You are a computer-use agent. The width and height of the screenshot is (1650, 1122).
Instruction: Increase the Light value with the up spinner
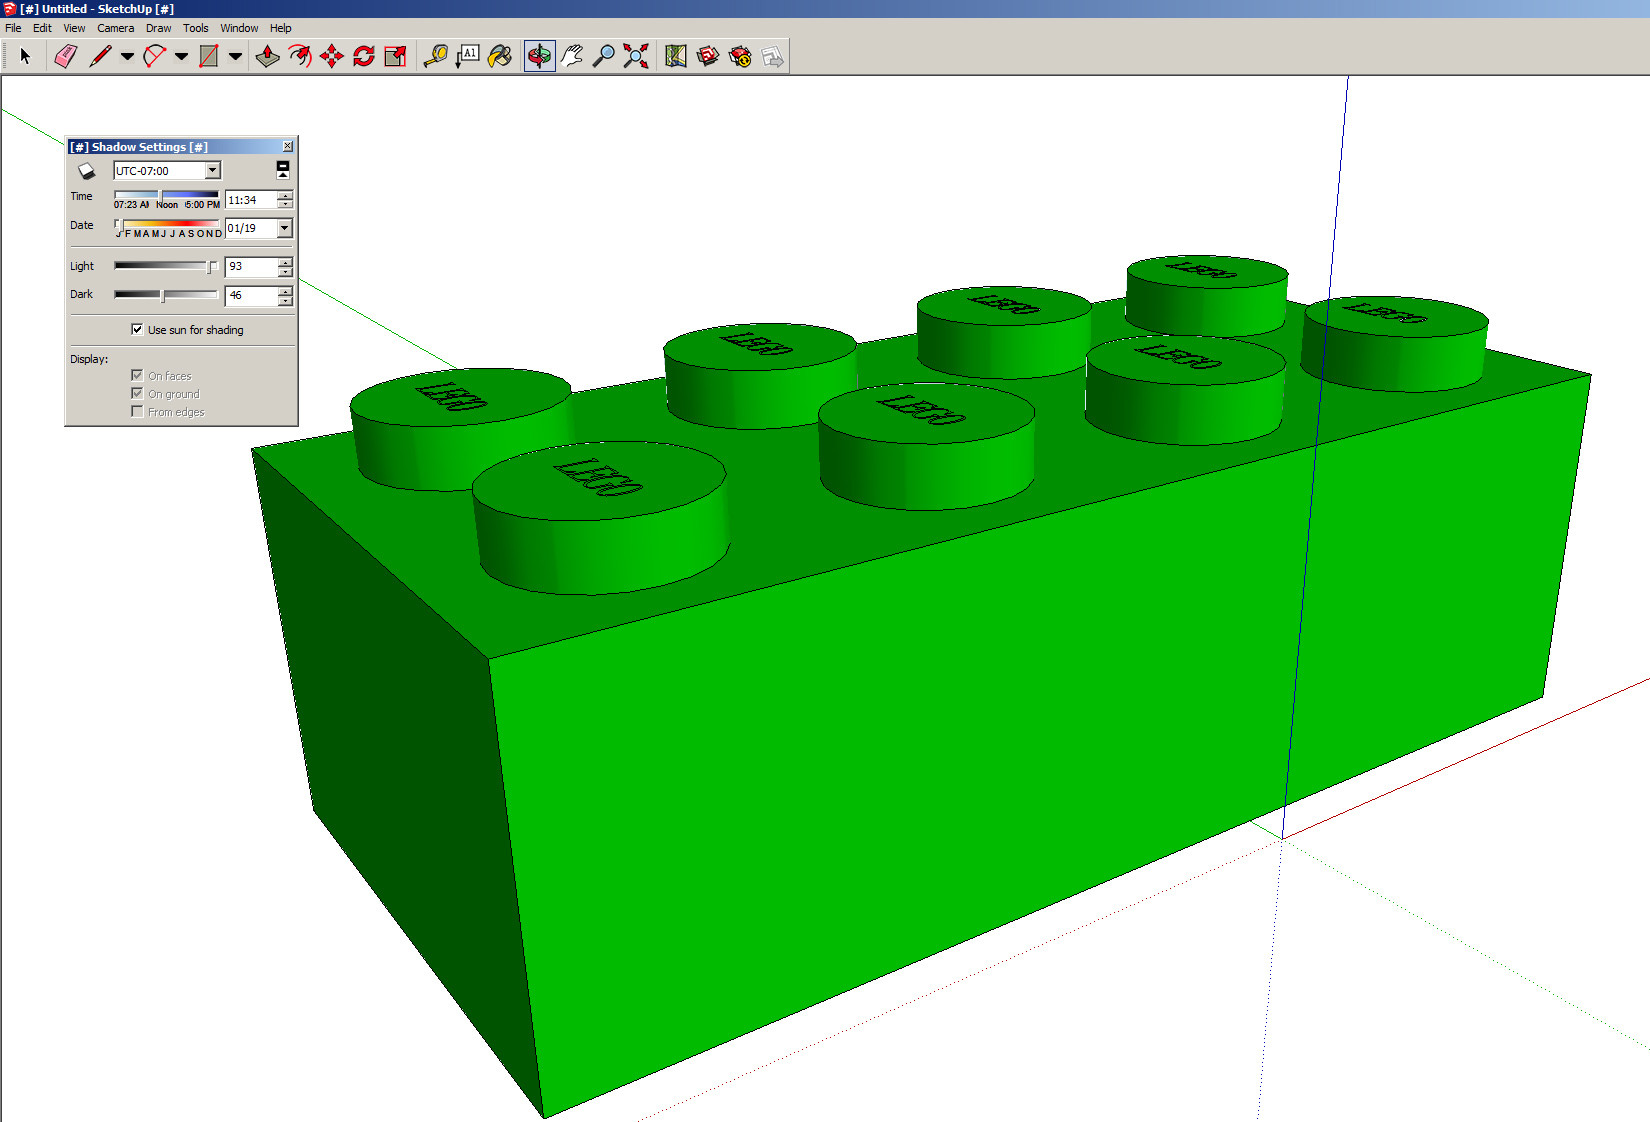[x=285, y=262]
